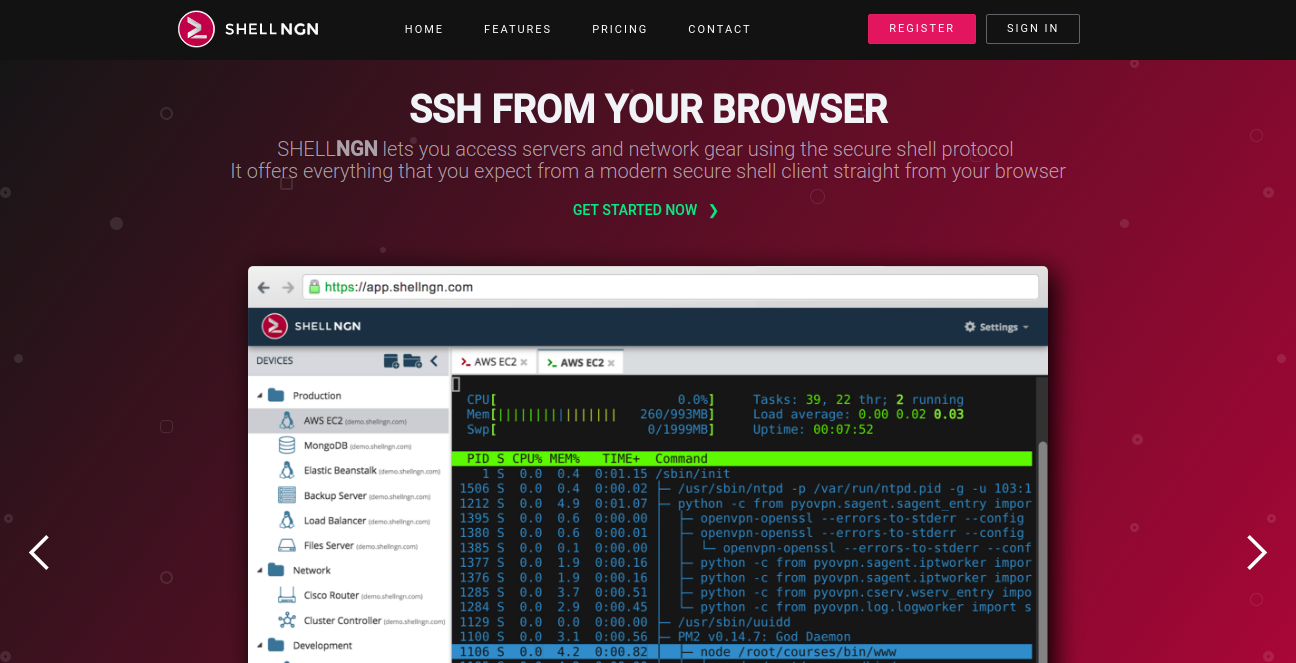1296x663 pixels.
Task: Click the AWS EC2 Linux penguin icon
Action: click(x=287, y=420)
